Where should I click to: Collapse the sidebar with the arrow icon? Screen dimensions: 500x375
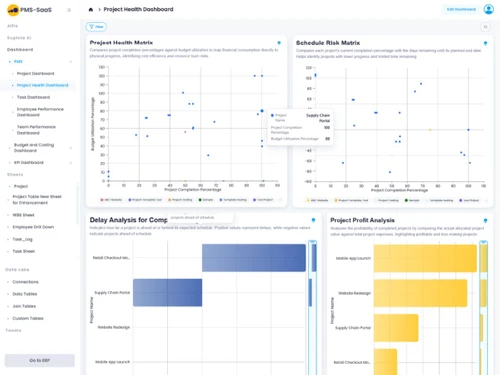pyautogui.click(x=69, y=10)
